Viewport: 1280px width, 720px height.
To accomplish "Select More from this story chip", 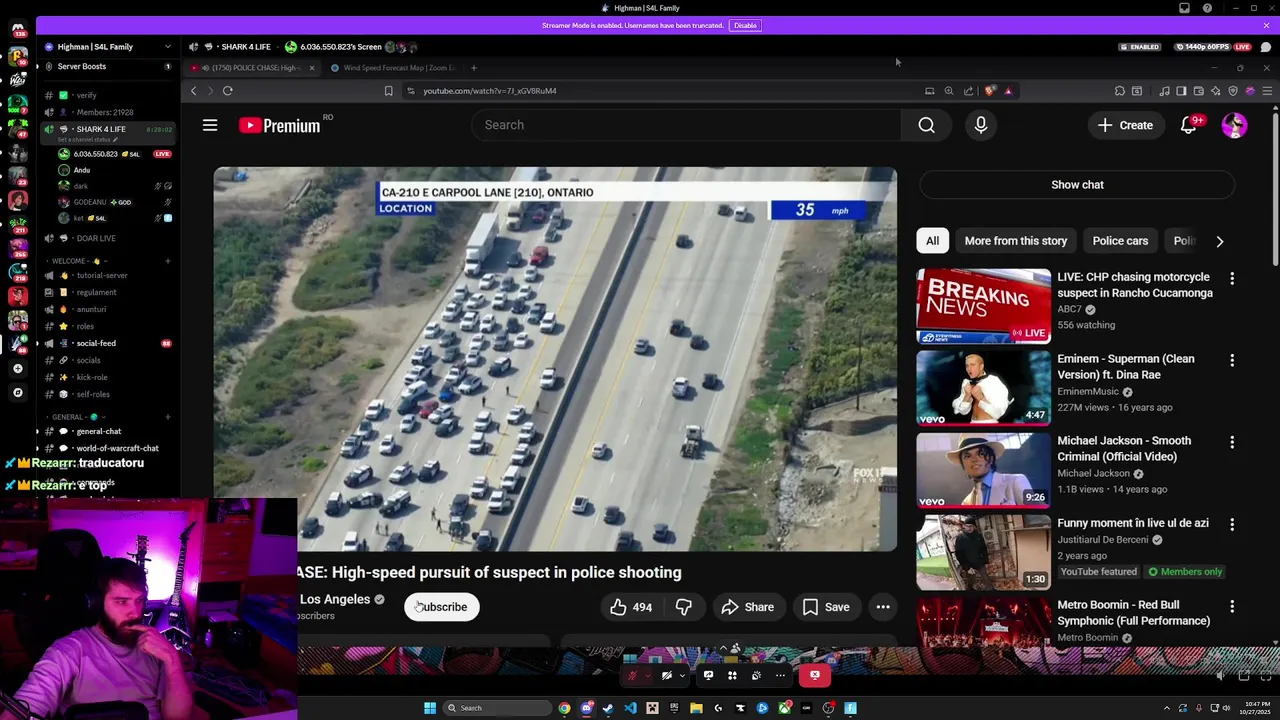I will point(1016,241).
